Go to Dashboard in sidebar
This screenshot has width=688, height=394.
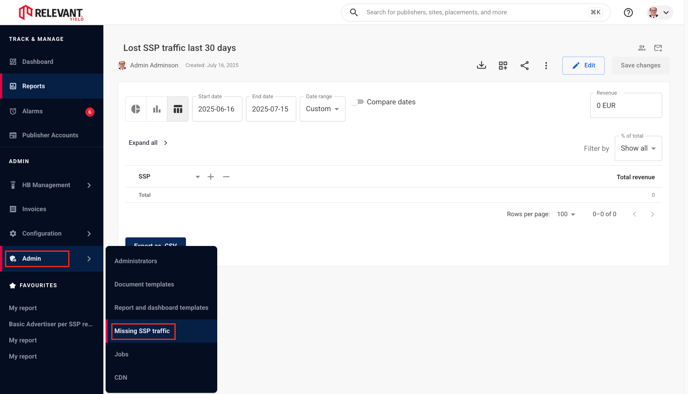click(38, 61)
